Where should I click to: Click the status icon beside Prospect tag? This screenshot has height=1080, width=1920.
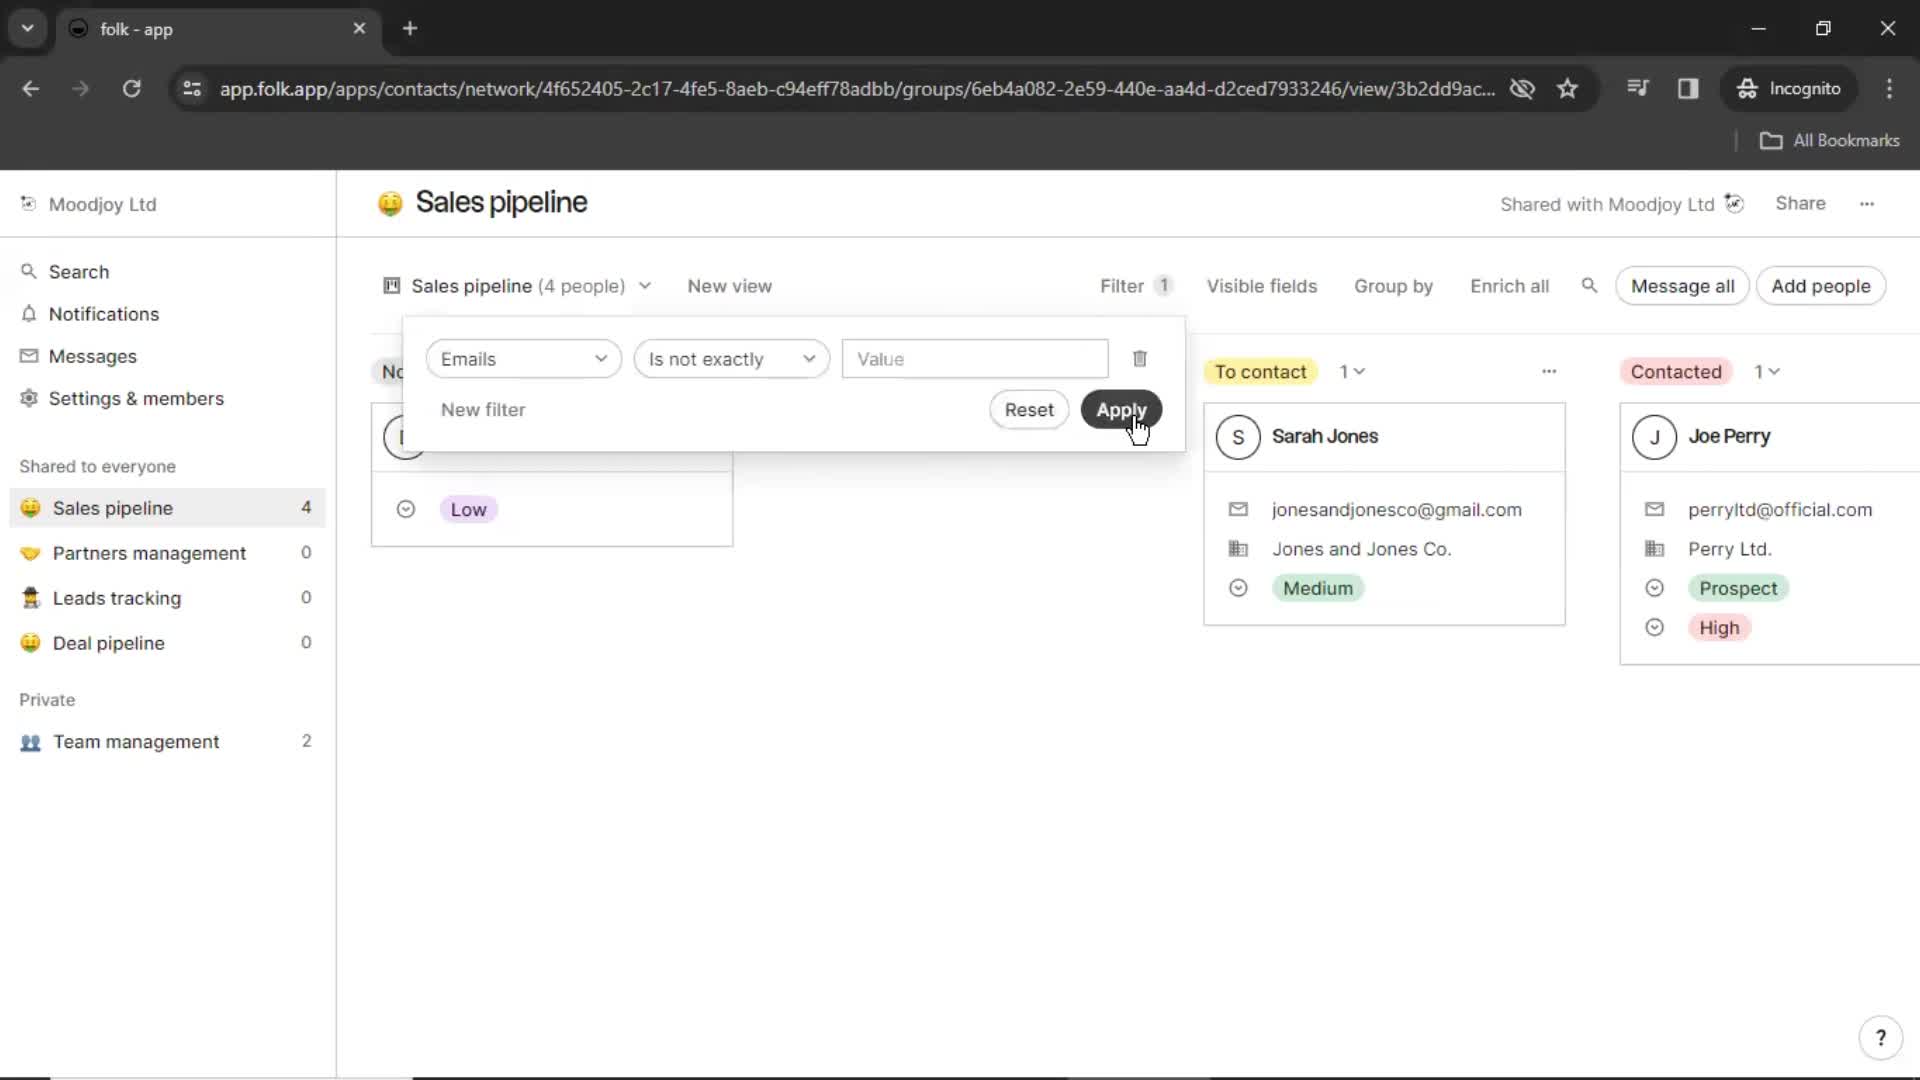pos(1654,589)
